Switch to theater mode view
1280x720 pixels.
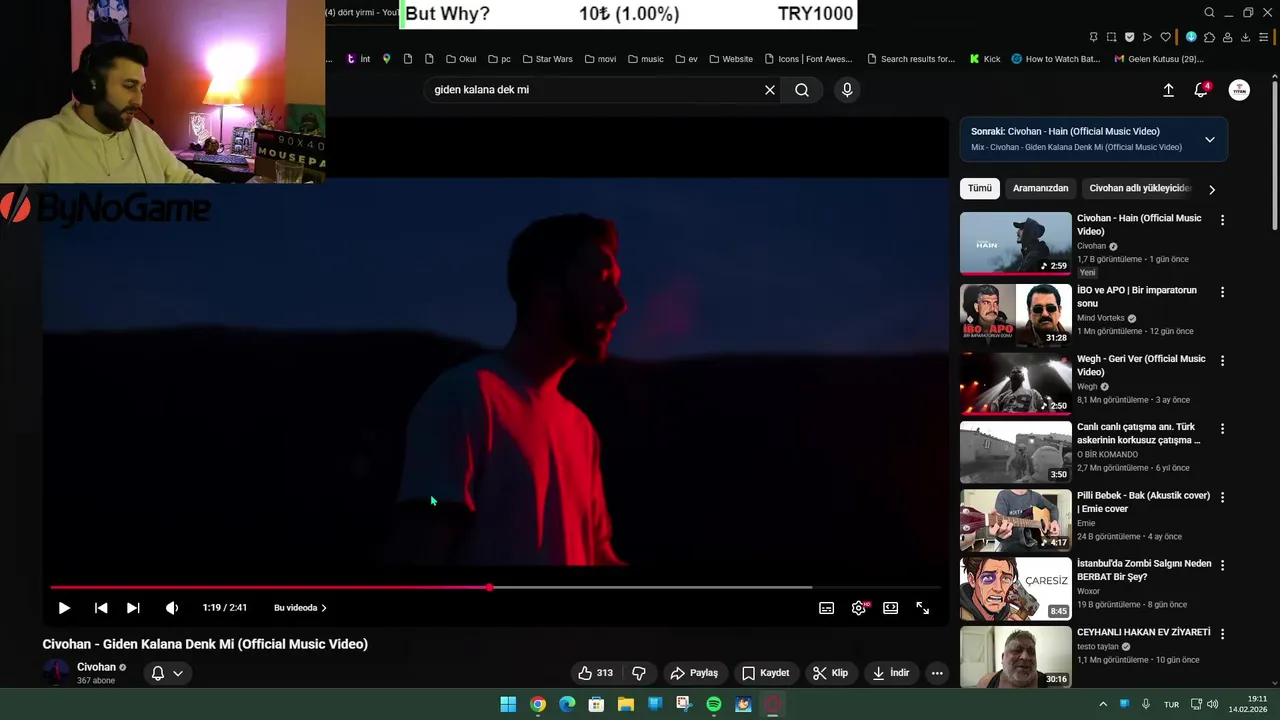891,608
